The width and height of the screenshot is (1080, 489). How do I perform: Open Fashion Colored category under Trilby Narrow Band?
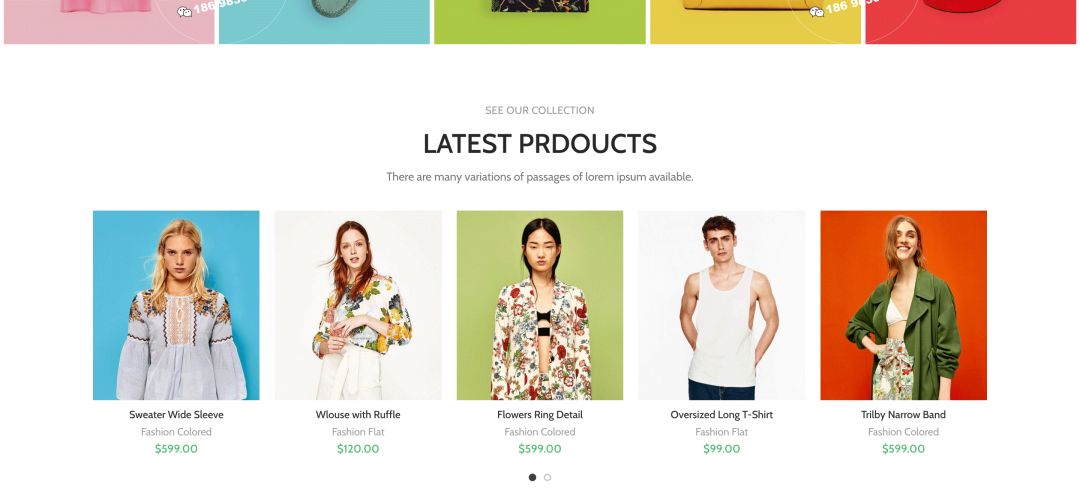tap(904, 432)
